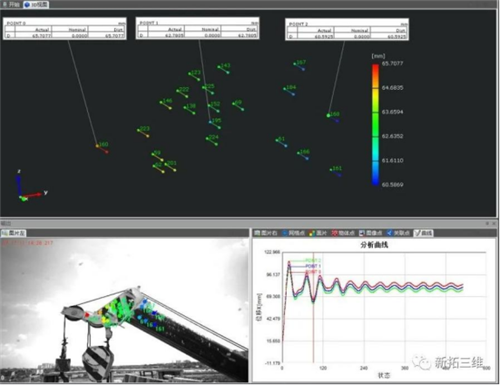Image resolution: width=500 pixels, height=385 pixels.
Task: Switch to the 开始 tab
Action: (x=11, y=4)
